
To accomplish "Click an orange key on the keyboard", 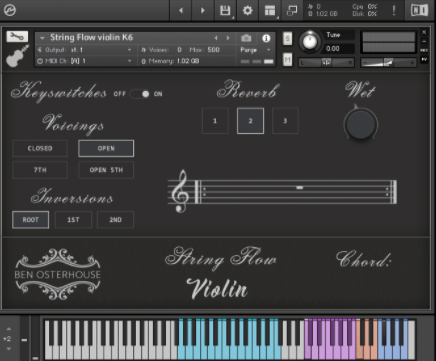I will pyautogui.click(x=367, y=353).
